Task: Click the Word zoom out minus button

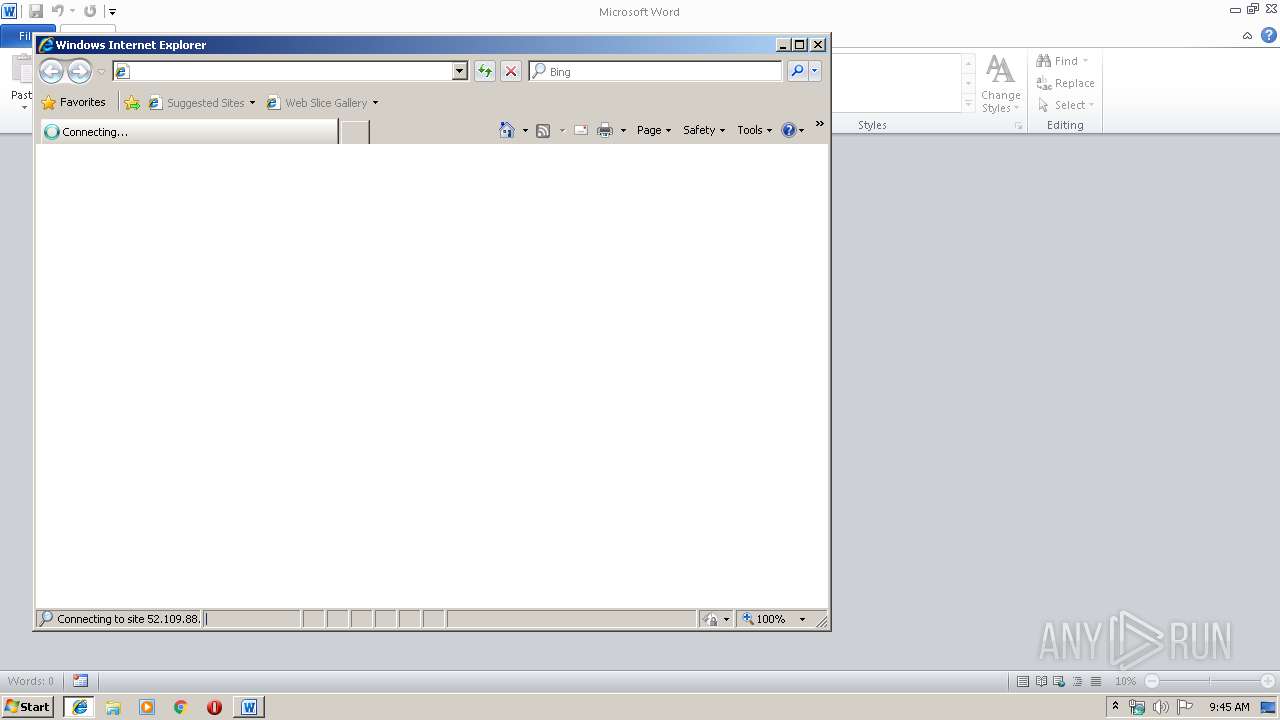Action: (x=1152, y=681)
